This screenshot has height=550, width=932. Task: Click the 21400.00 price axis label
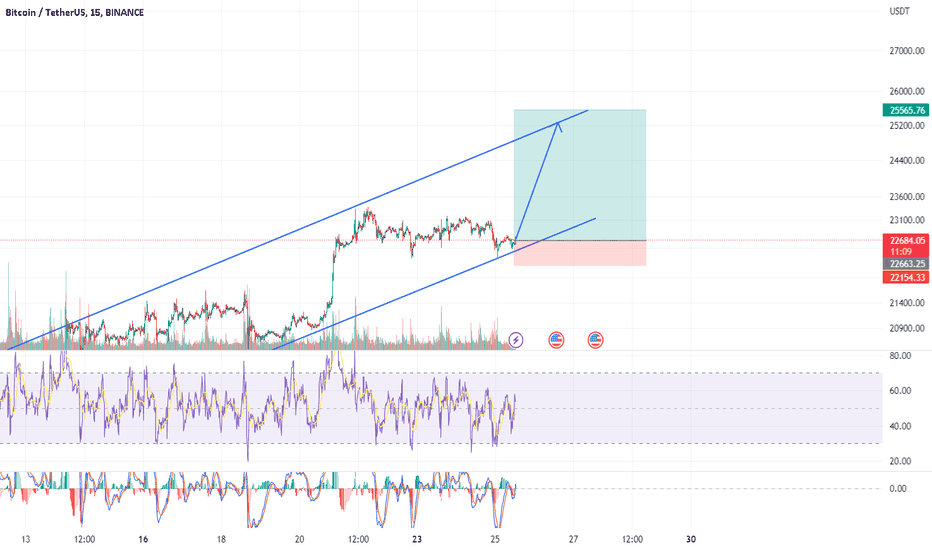tap(907, 303)
